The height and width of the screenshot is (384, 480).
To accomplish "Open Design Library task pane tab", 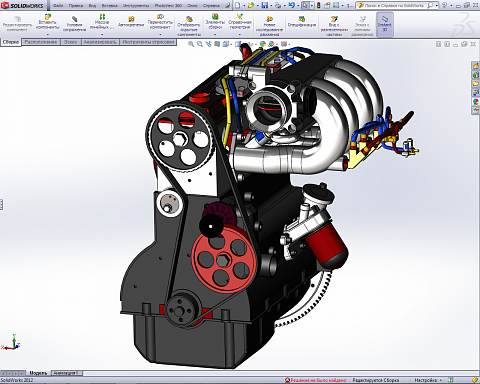I will click(476, 75).
